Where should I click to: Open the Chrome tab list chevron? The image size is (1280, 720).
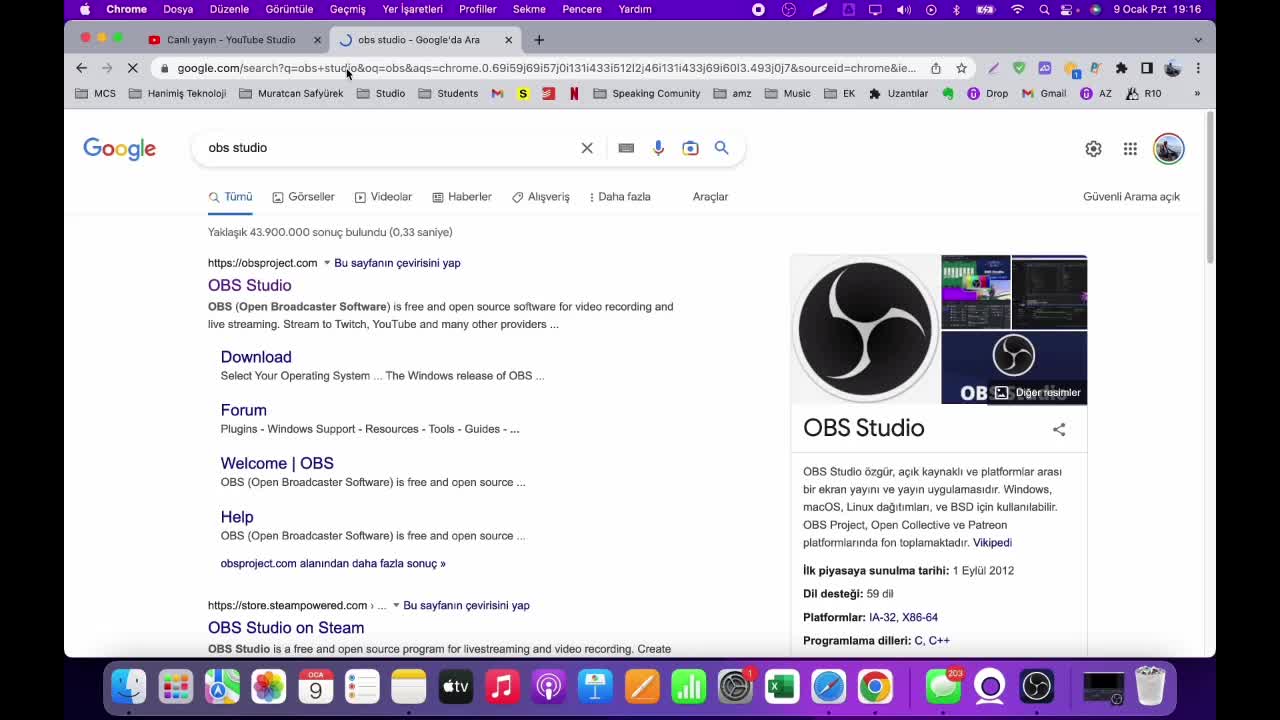1198,40
